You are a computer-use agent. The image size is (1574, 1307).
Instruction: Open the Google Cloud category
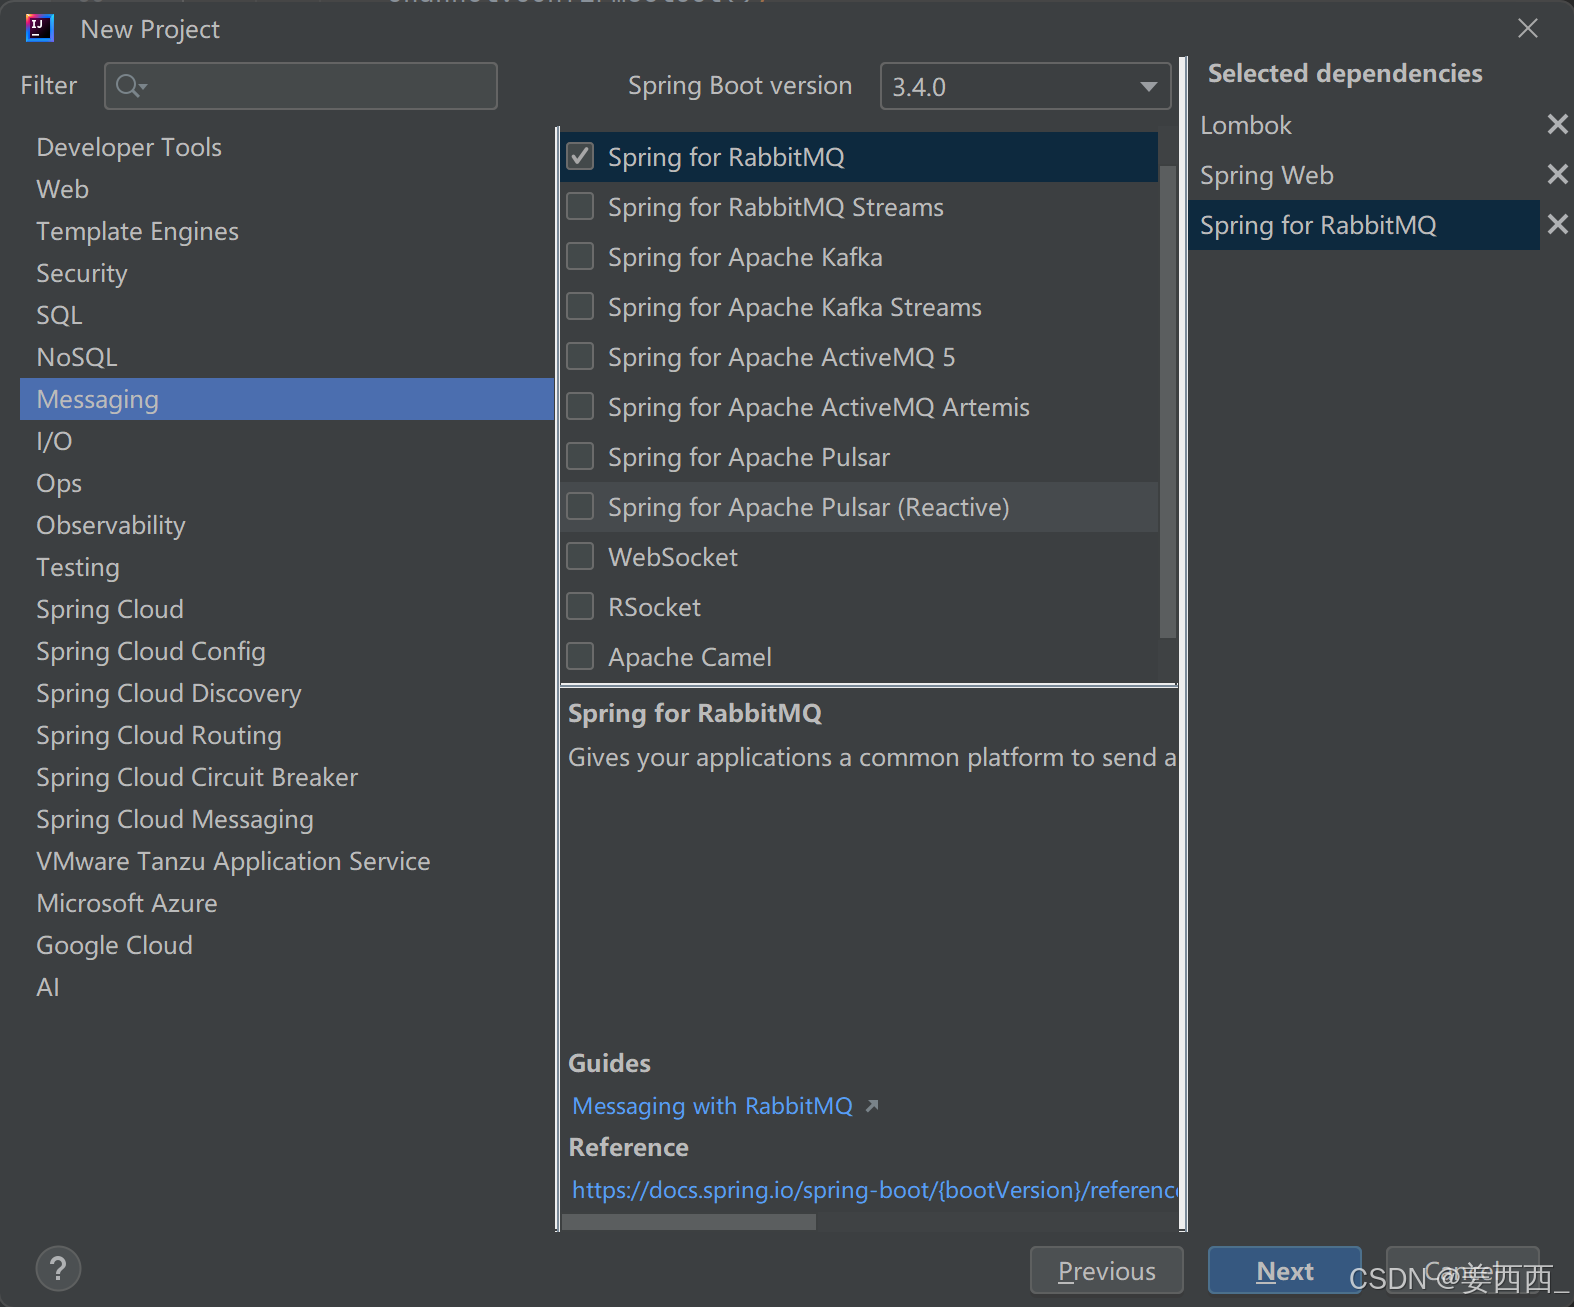tap(287, 945)
